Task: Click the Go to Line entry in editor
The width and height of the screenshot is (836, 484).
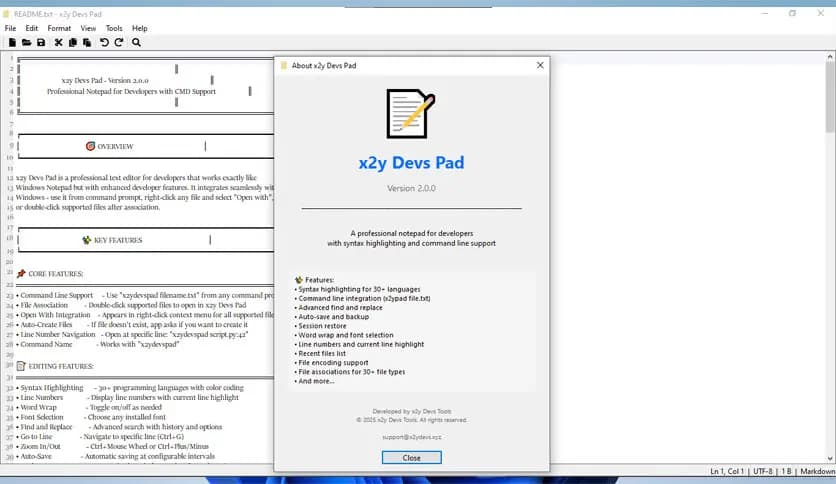Action: click(x=100, y=437)
